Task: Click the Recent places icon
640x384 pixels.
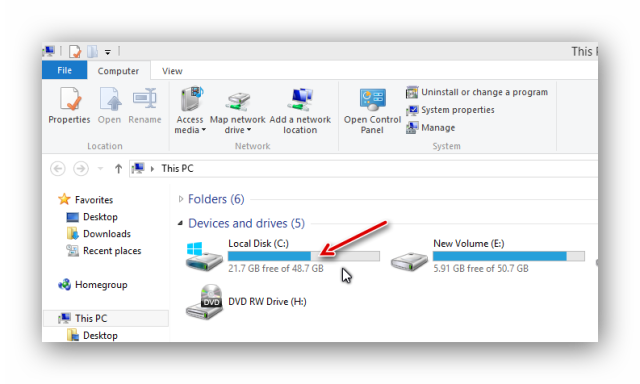Action: tap(73, 251)
